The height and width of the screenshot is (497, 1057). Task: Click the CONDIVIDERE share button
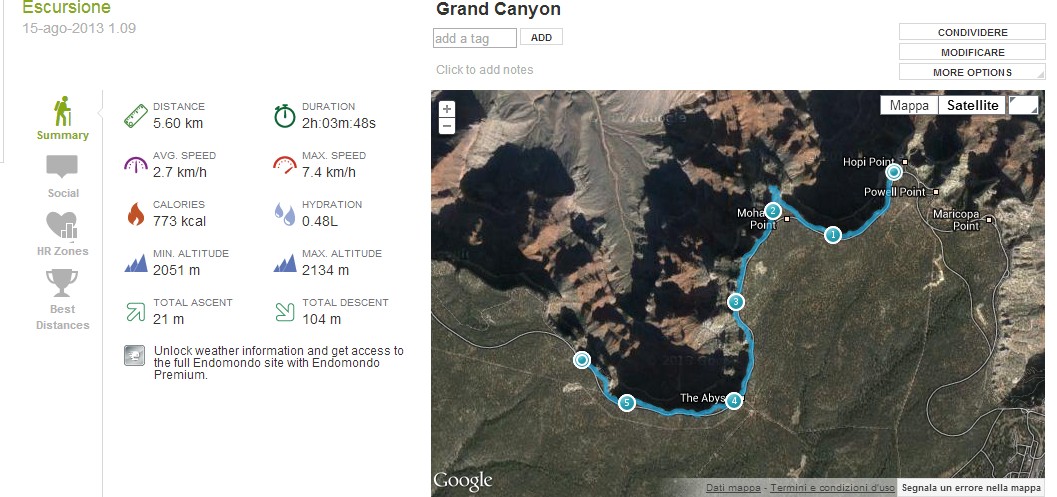click(x=972, y=32)
